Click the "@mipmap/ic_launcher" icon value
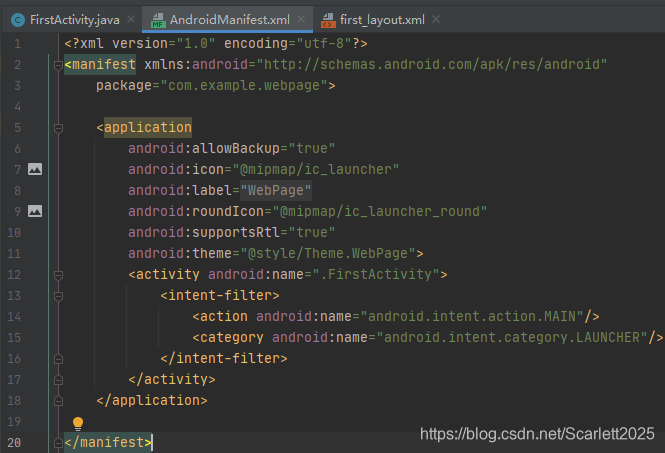Viewport: 665px width, 453px height. pos(316,169)
